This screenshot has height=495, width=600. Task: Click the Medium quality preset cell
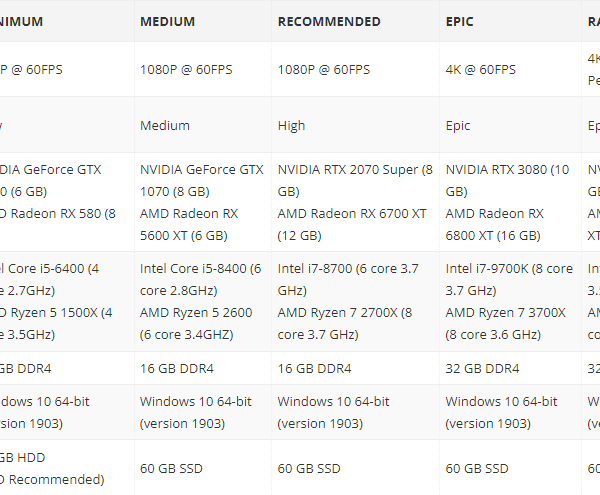pyautogui.click(x=203, y=125)
